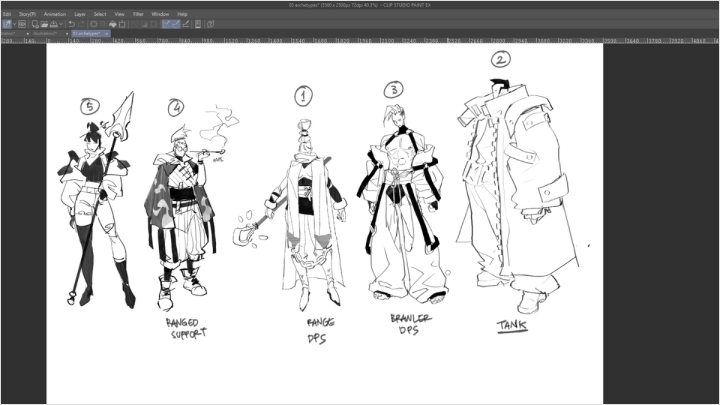
Task: Click the title bar text '03 archetypes*'
Action: 304,5
